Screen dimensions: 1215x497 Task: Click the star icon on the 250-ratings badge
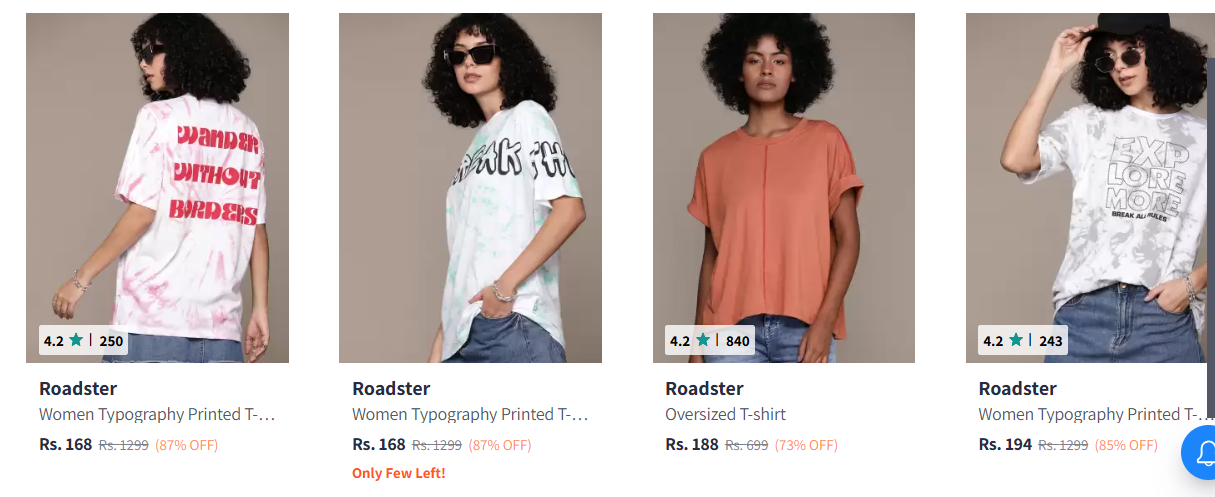click(76, 340)
